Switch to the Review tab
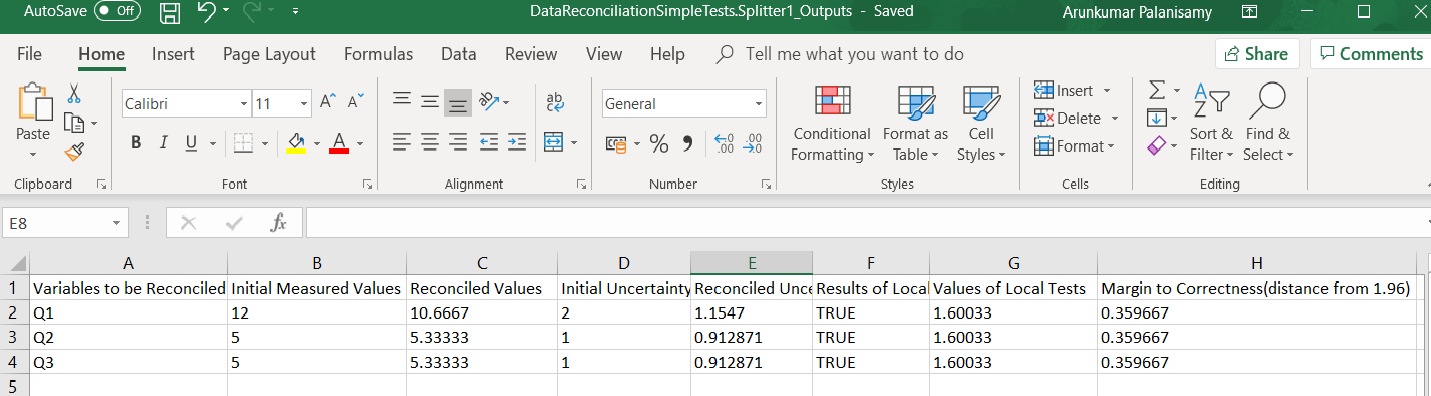The image size is (1431, 396). pos(531,54)
